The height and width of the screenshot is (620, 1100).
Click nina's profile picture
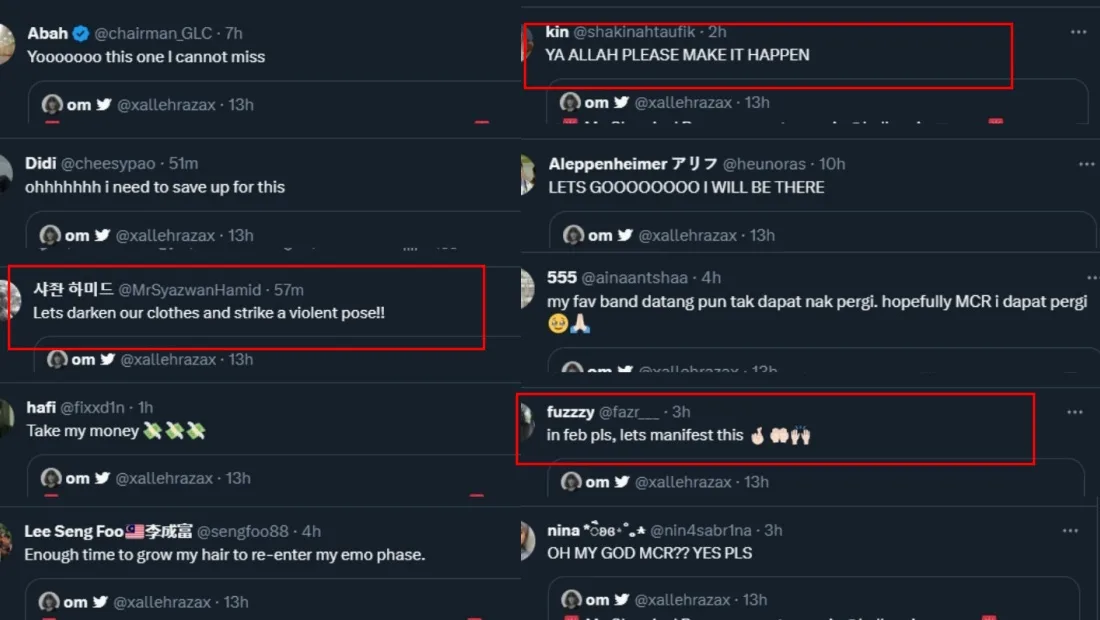[x=527, y=541]
